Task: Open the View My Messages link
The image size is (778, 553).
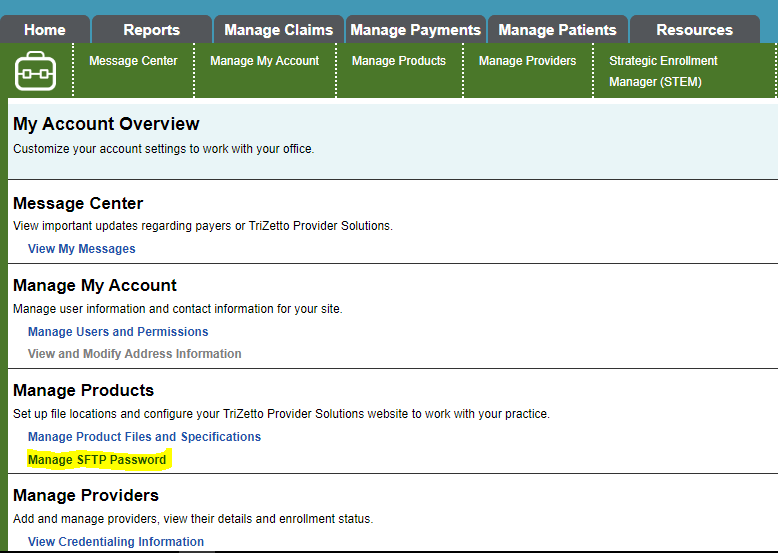Action: coord(81,248)
